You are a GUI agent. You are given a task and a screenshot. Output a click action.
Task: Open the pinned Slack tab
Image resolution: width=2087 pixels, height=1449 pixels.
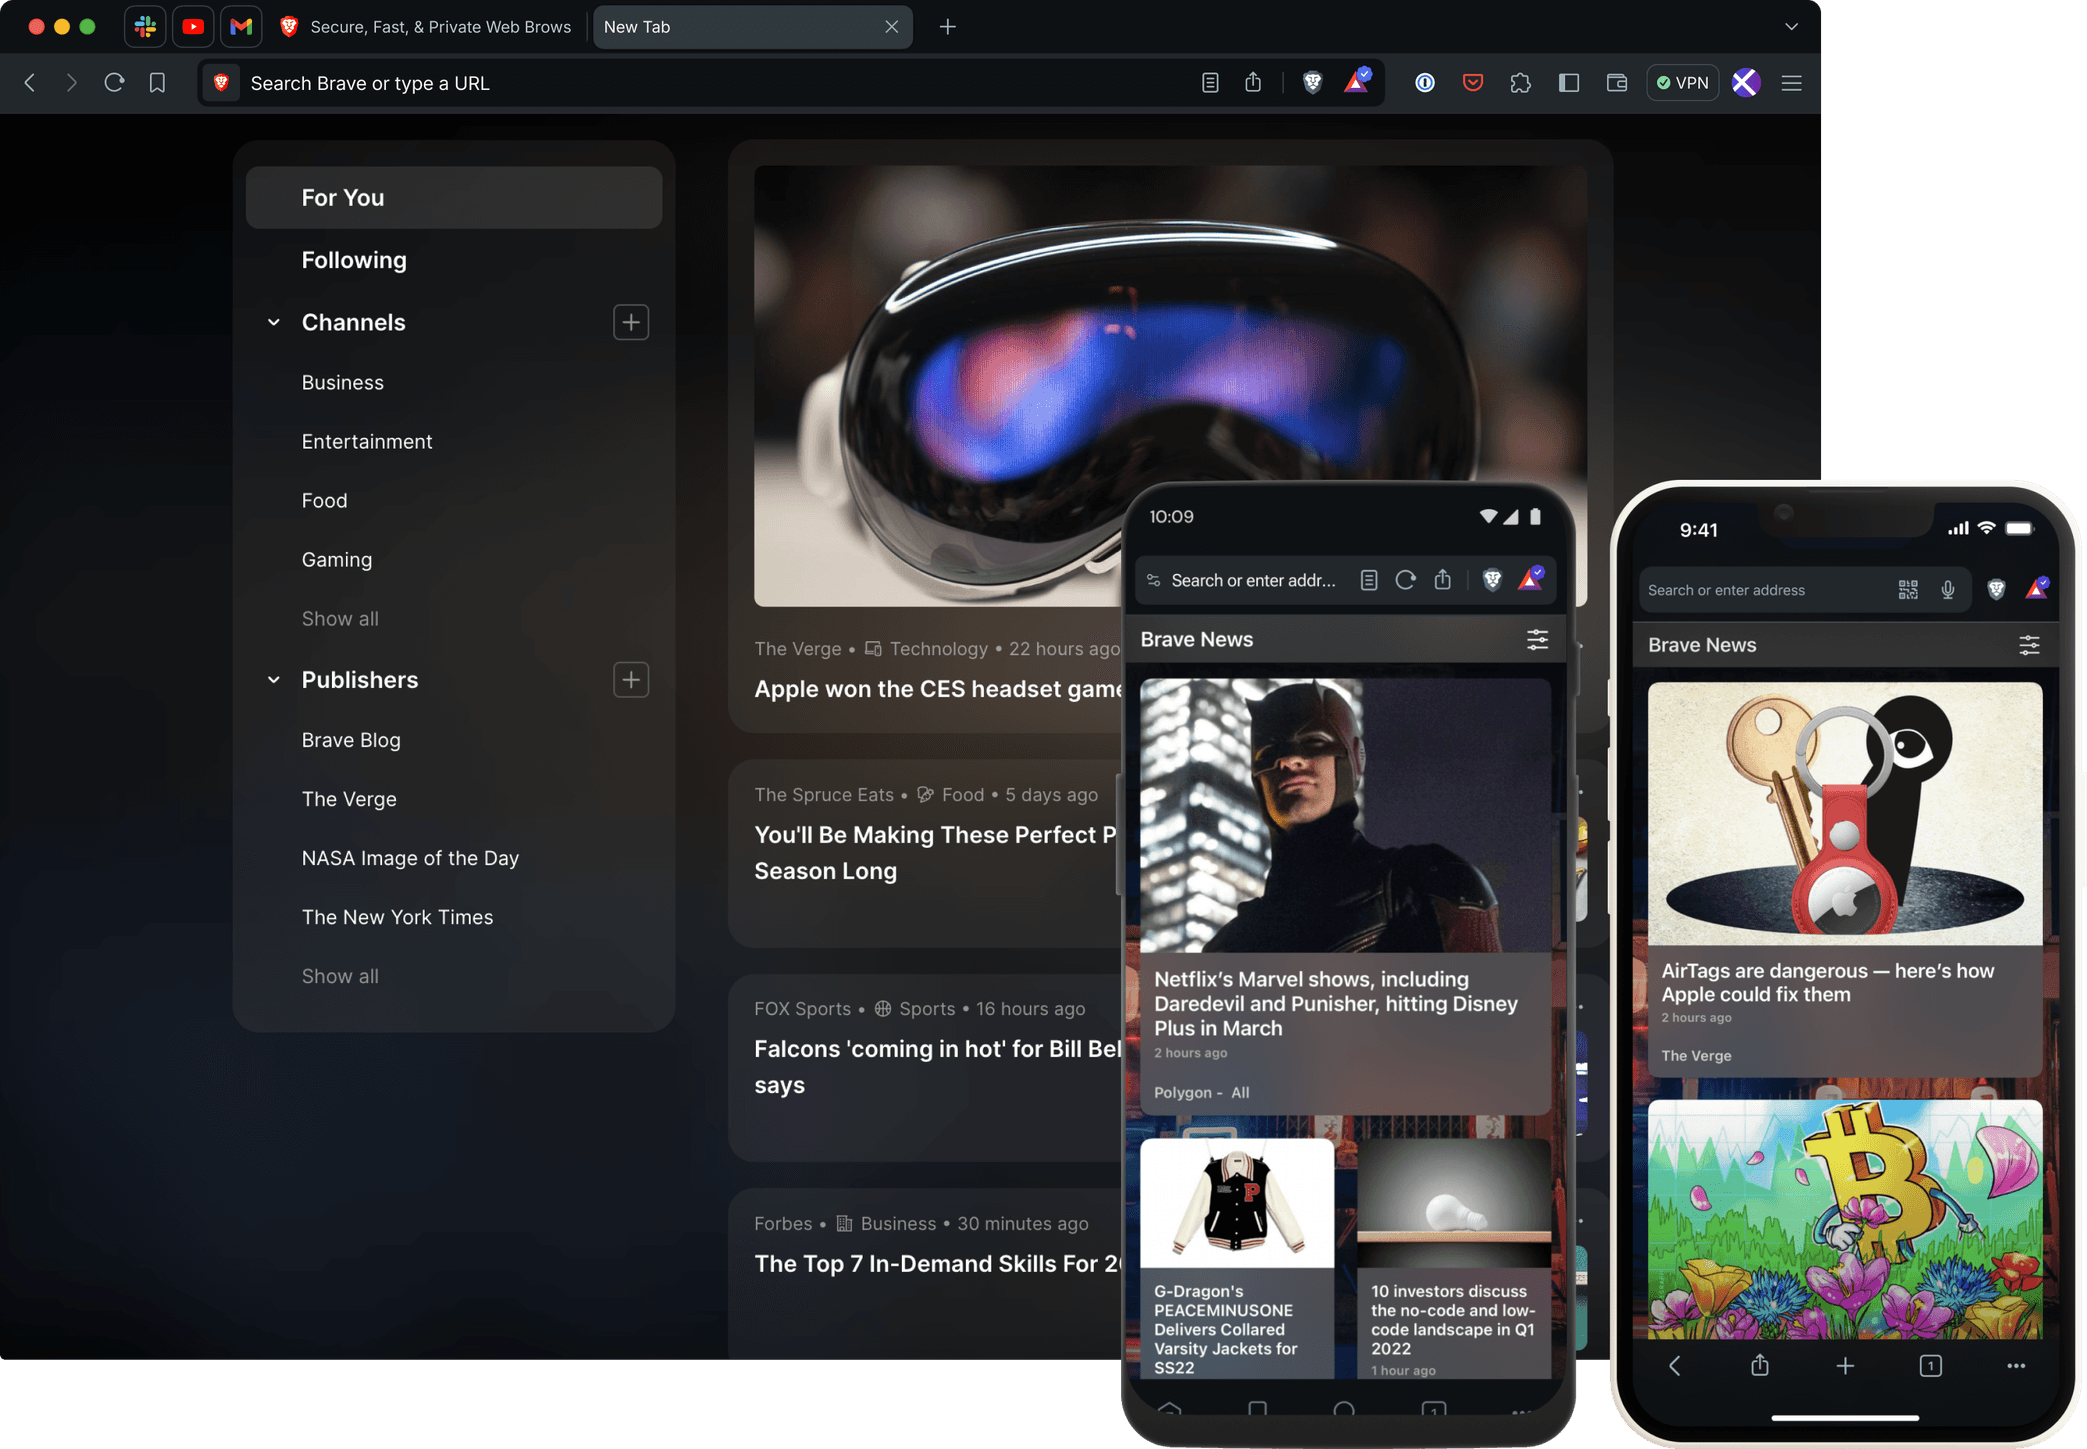[145, 27]
